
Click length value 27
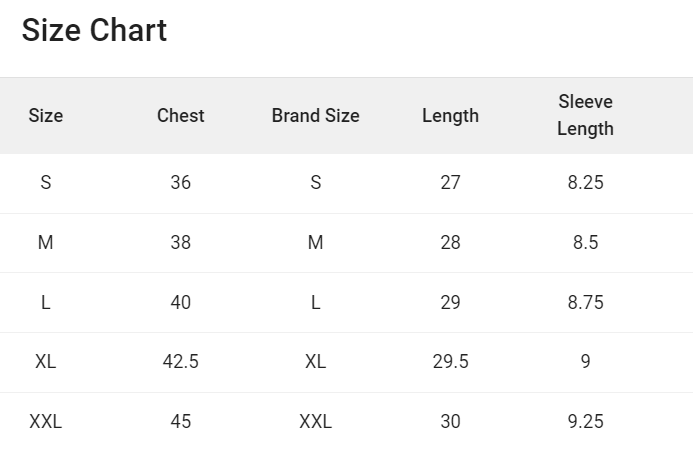click(x=450, y=183)
